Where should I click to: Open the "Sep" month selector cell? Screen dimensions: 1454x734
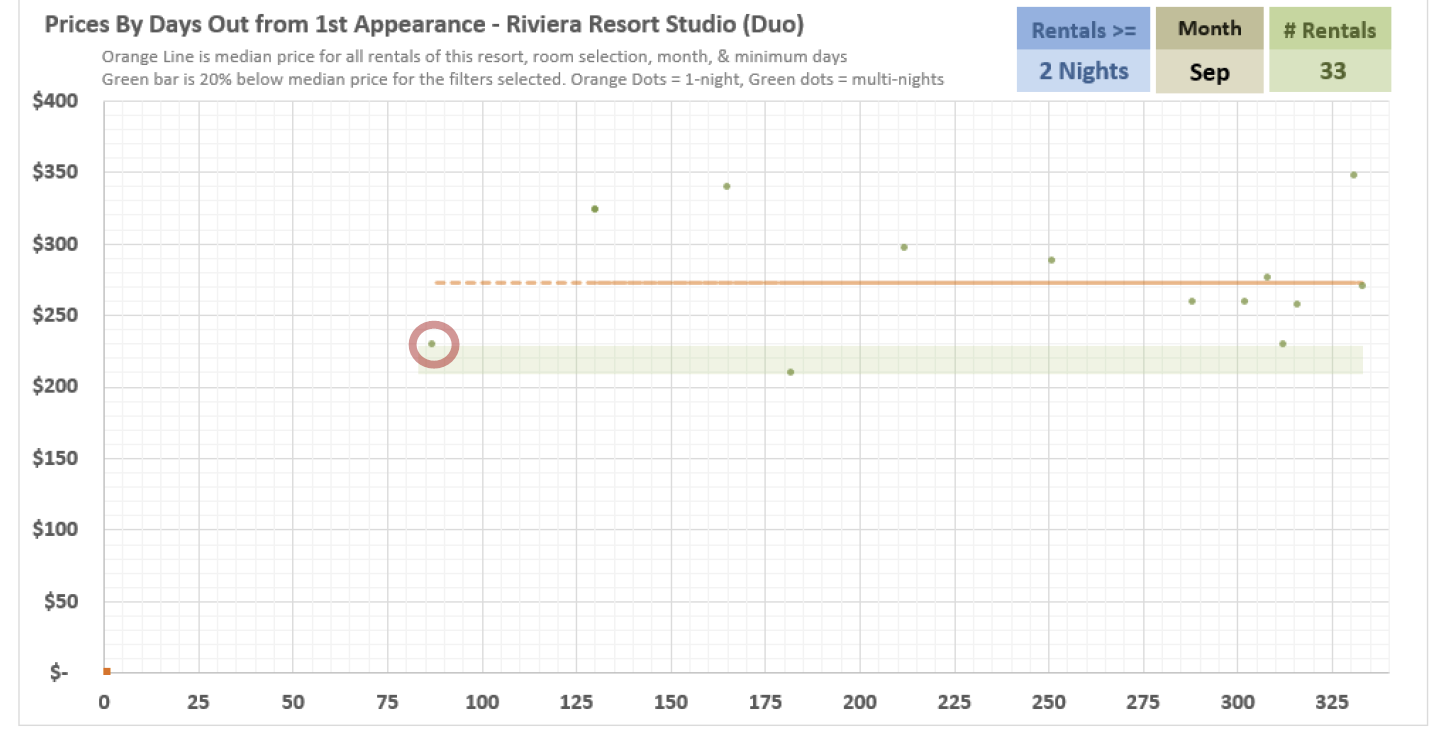(x=1209, y=72)
